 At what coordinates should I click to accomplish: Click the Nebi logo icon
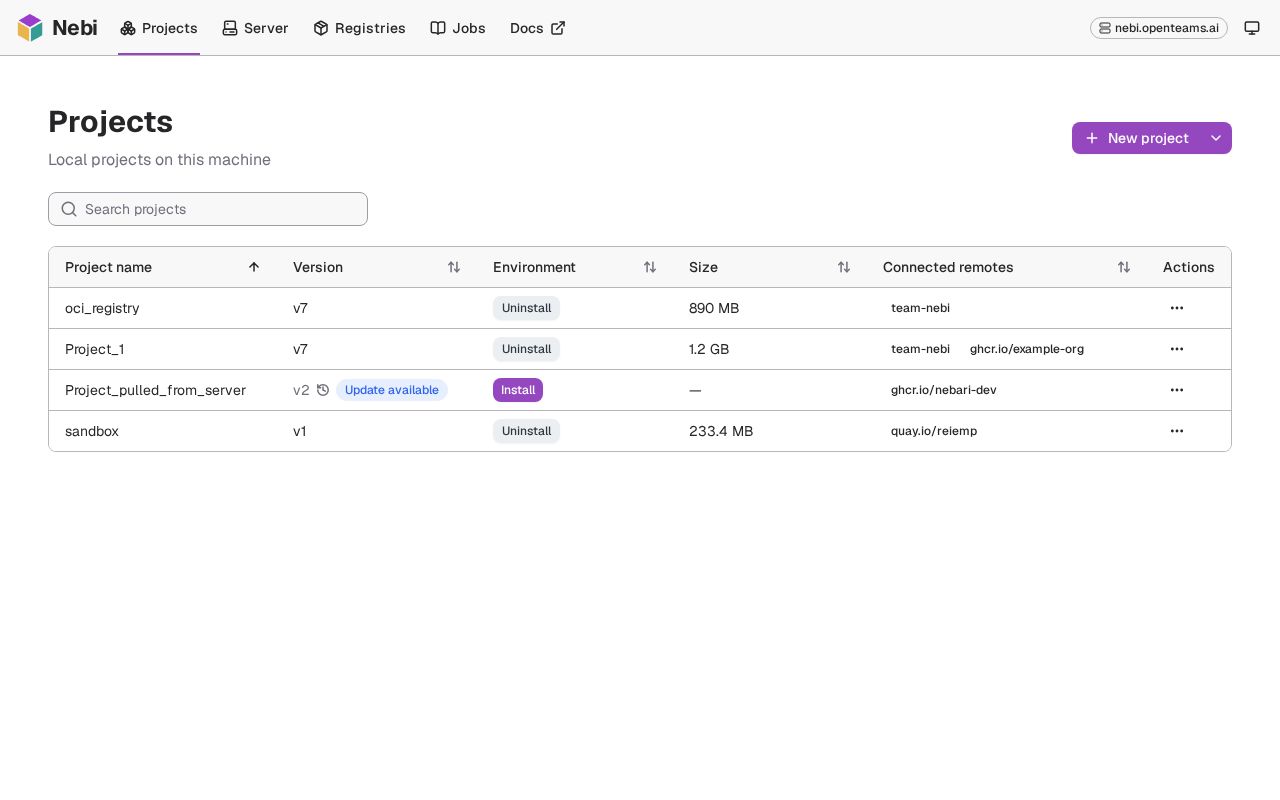coord(30,28)
